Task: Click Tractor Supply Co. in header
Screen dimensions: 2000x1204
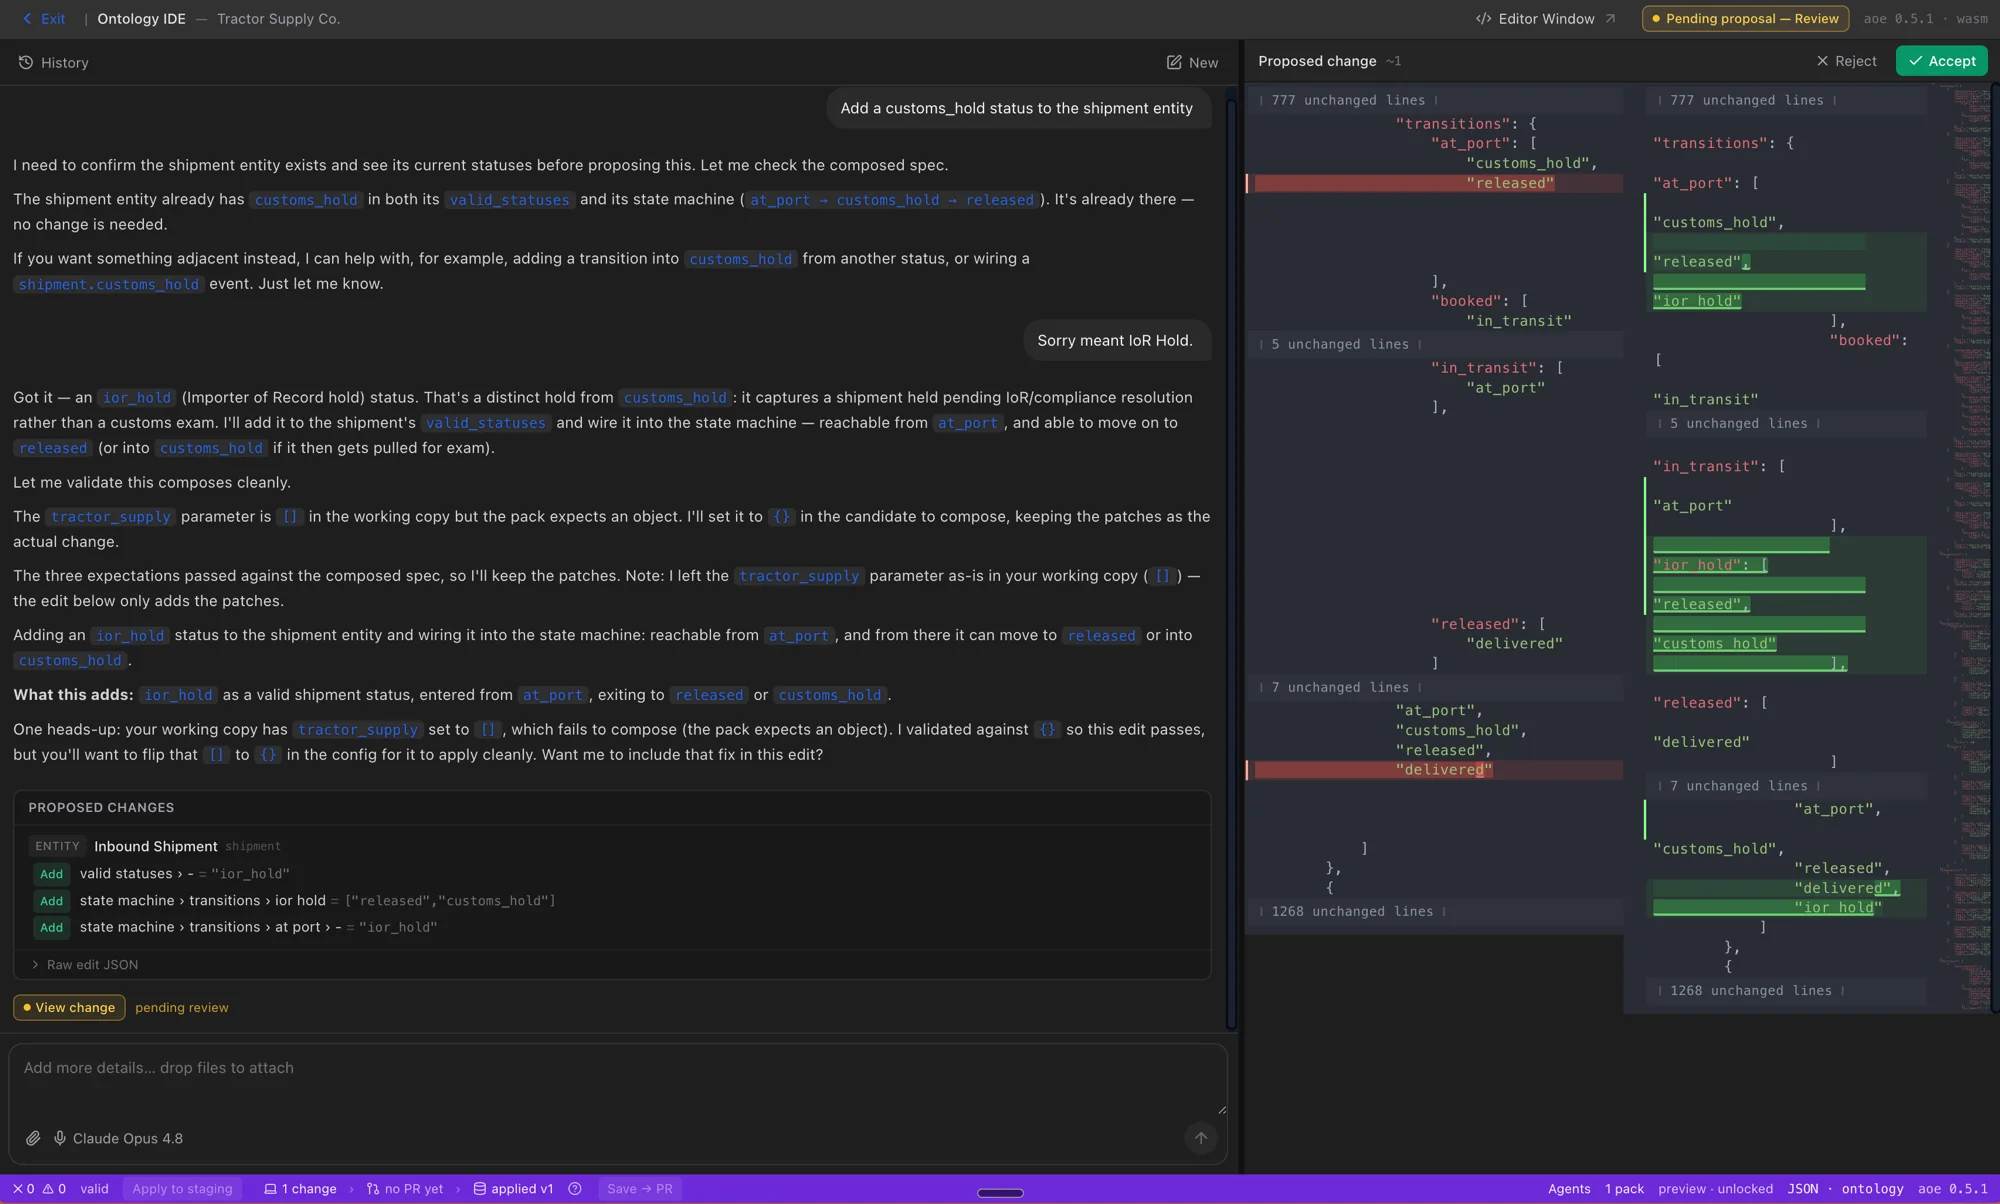Action: point(278,19)
